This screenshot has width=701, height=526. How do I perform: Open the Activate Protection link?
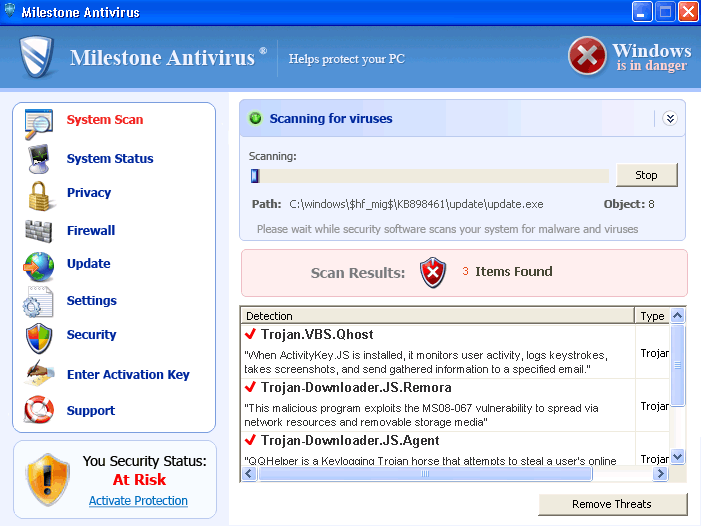click(138, 501)
